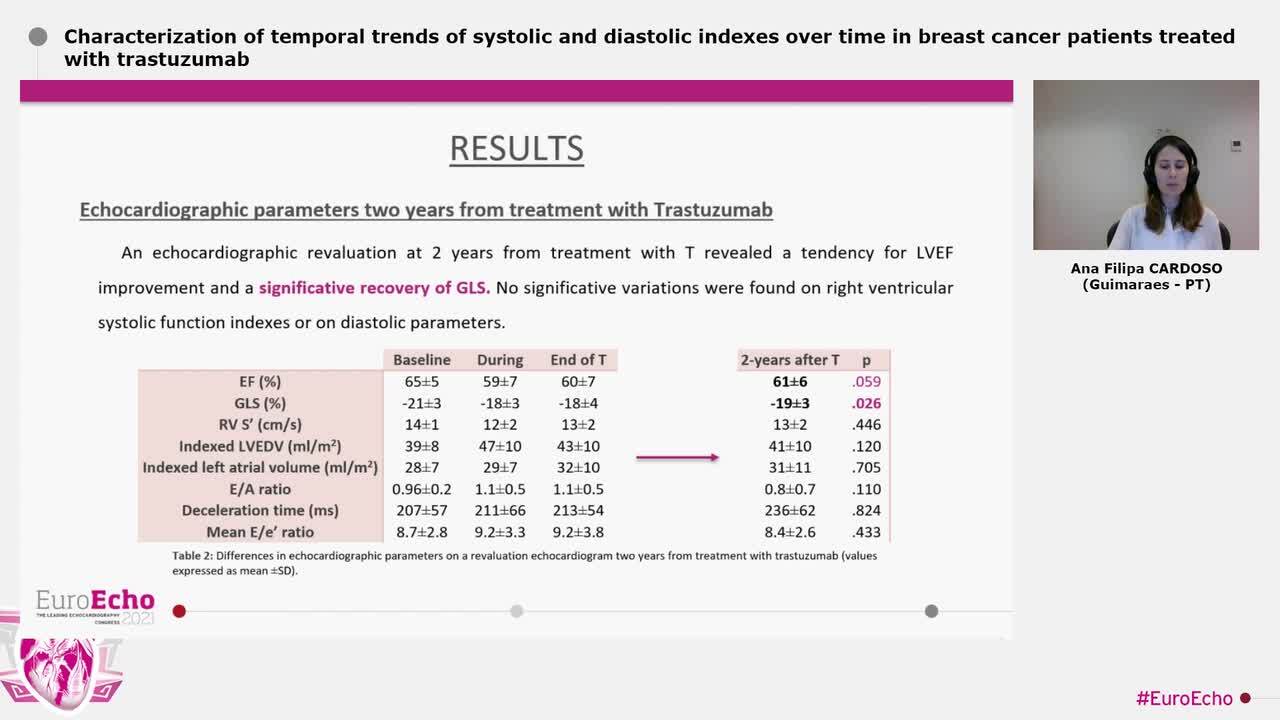Click the rightmost dark progress dot
The image size is (1280, 720).
click(x=932, y=611)
